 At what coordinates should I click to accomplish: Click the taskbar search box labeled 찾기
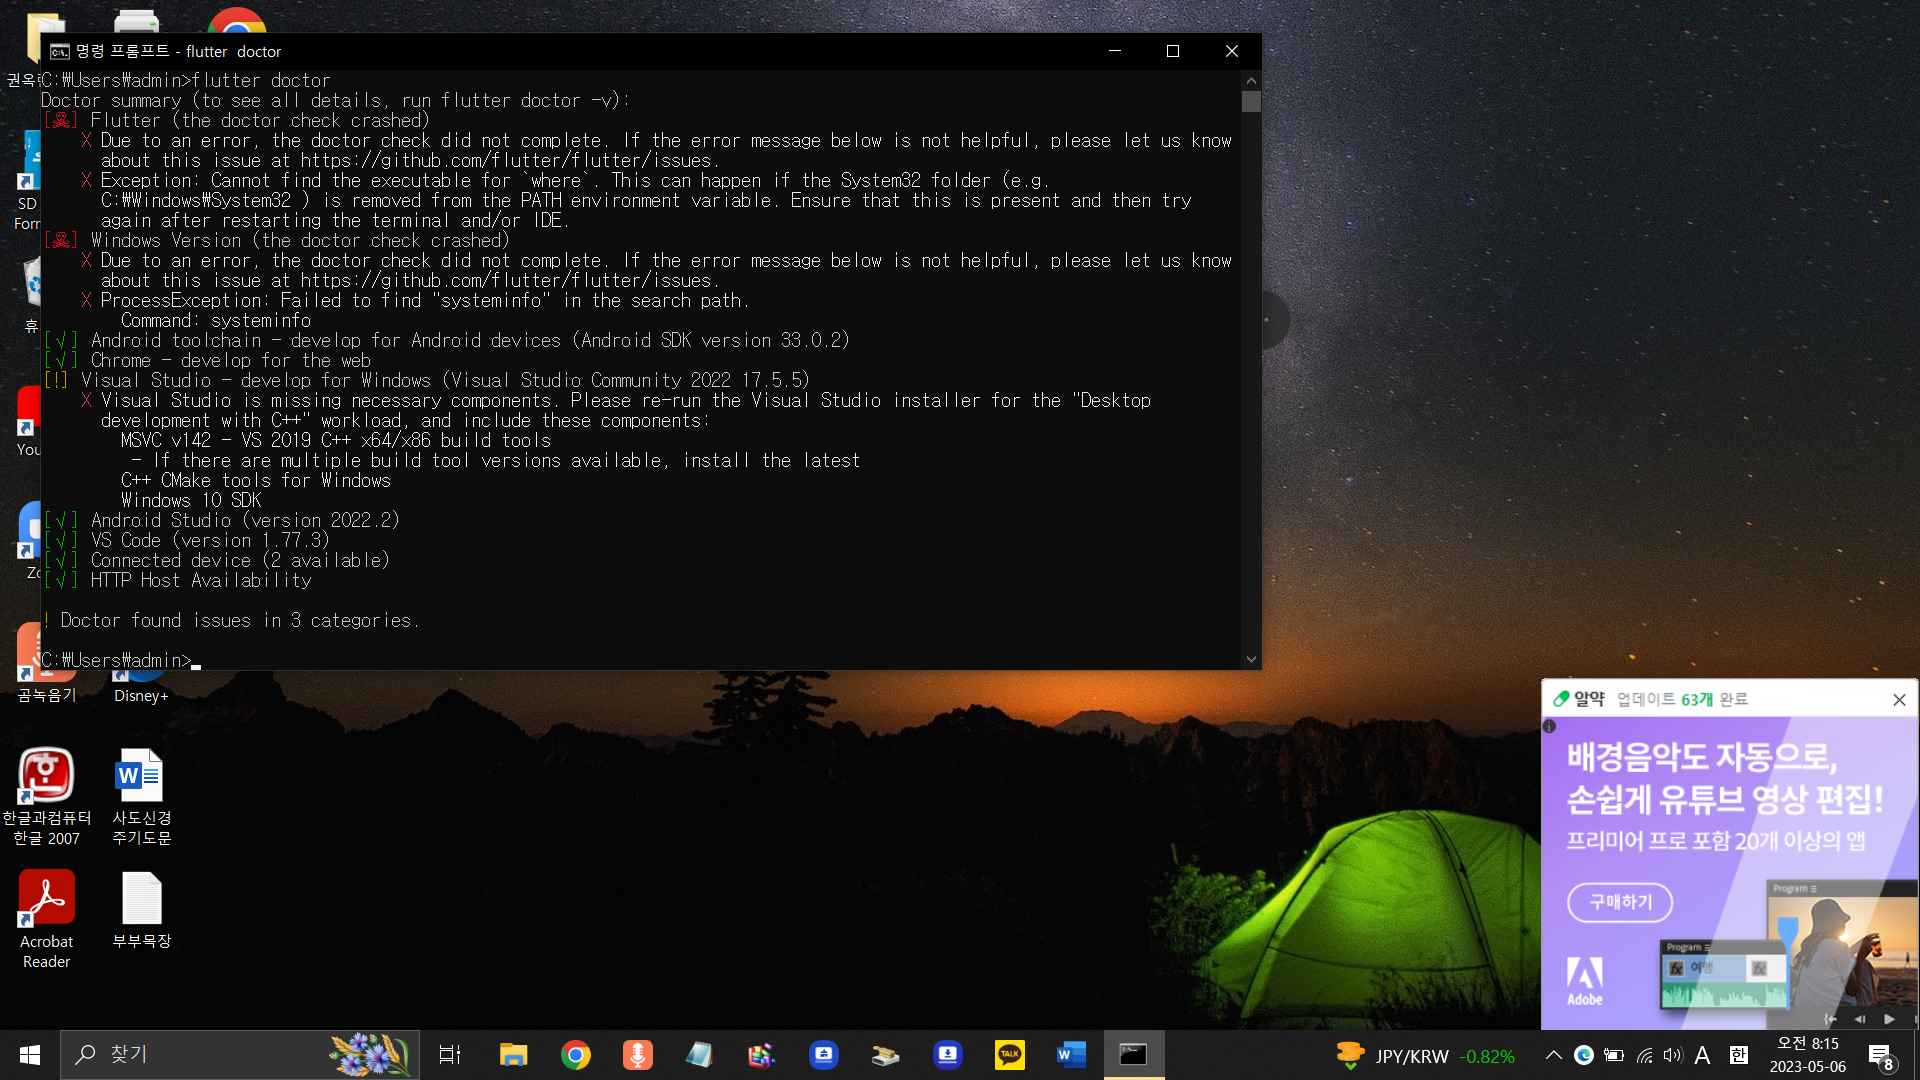pyautogui.click(x=240, y=1055)
